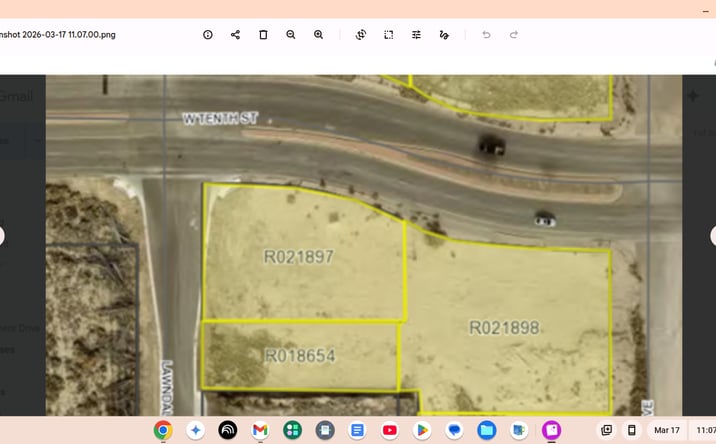Image resolution: width=716 pixels, height=444 pixels.
Task: Open Phone Hub in the system tray
Action: tap(632, 430)
